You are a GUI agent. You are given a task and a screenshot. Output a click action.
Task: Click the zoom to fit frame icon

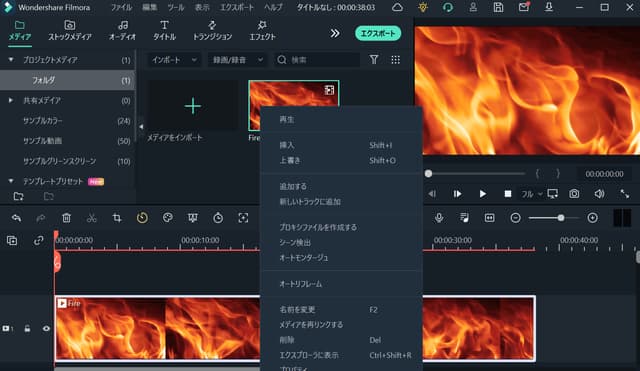[x=243, y=218]
